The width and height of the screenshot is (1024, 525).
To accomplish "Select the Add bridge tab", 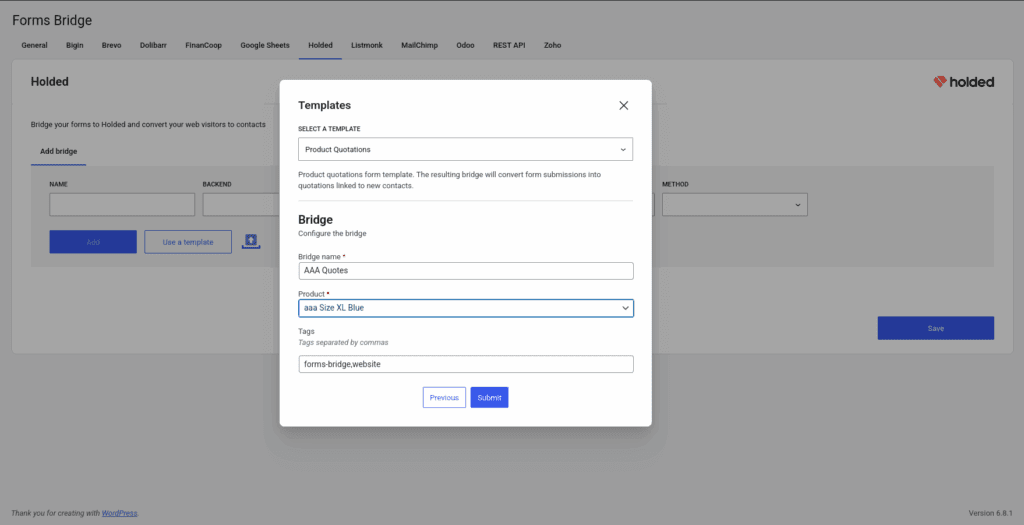I will (x=59, y=151).
